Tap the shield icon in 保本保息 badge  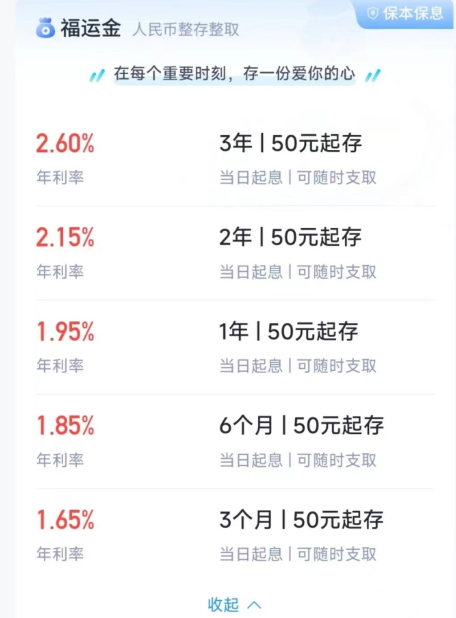(372, 13)
